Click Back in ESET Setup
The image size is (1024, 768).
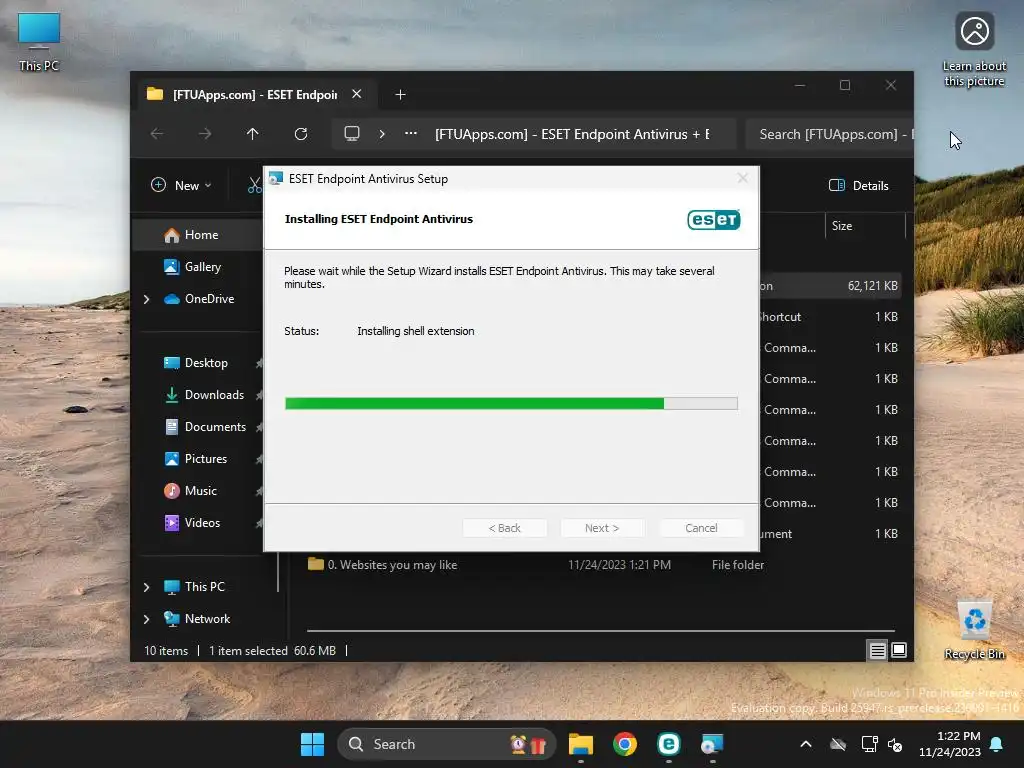tap(504, 528)
